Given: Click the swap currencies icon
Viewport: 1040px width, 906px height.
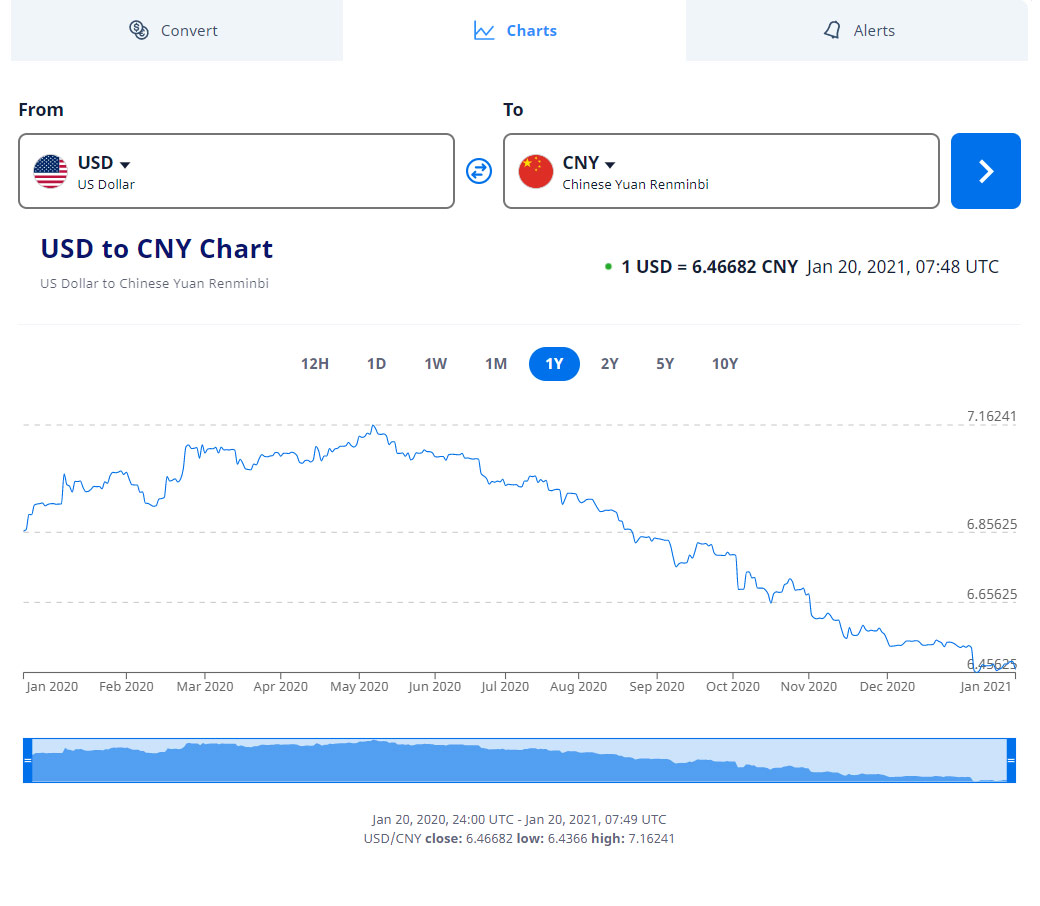Looking at the screenshot, I should pyautogui.click(x=479, y=171).
